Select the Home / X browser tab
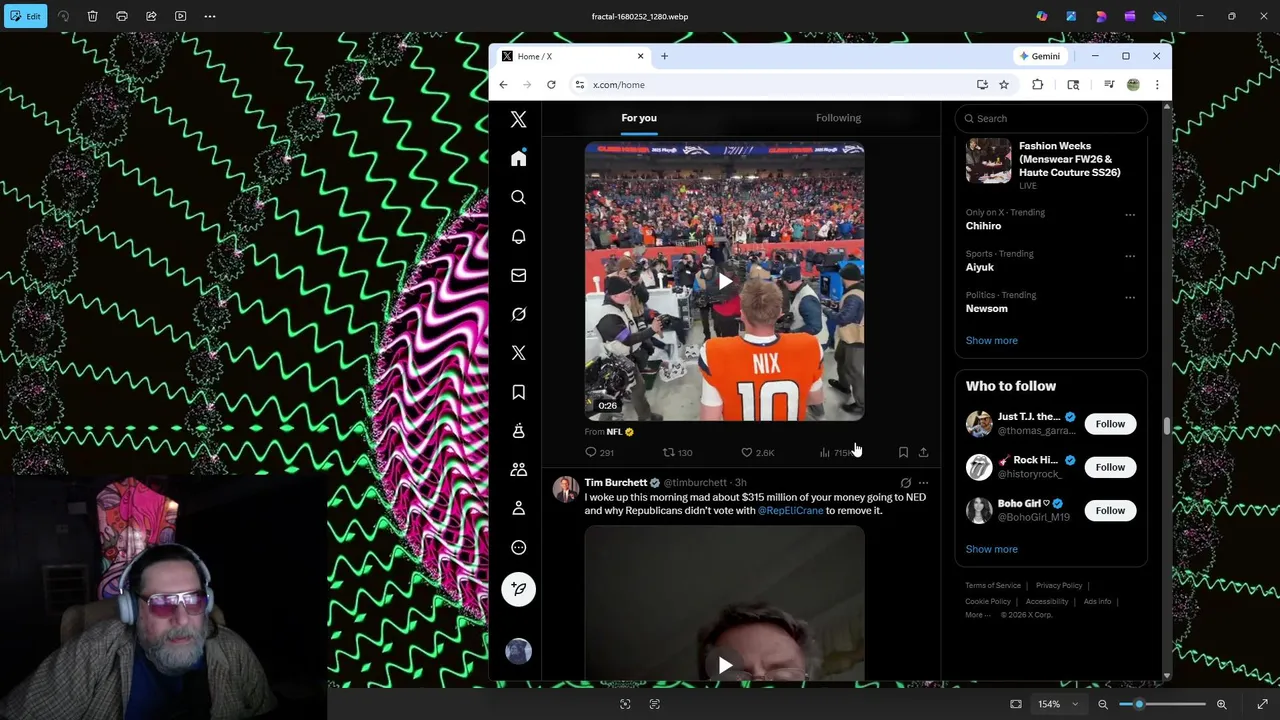The height and width of the screenshot is (720, 1280). [571, 56]
